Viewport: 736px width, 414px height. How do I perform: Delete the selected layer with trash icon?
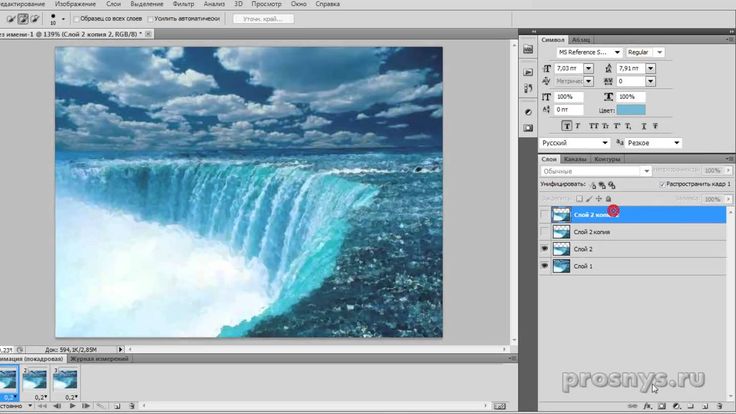point(720,406)
